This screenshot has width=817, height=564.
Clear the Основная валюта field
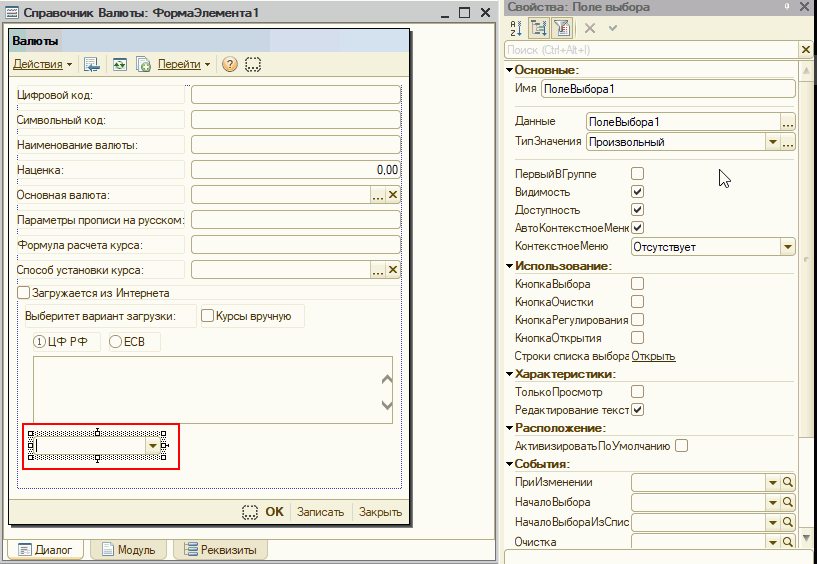click(x=393, y=195)
